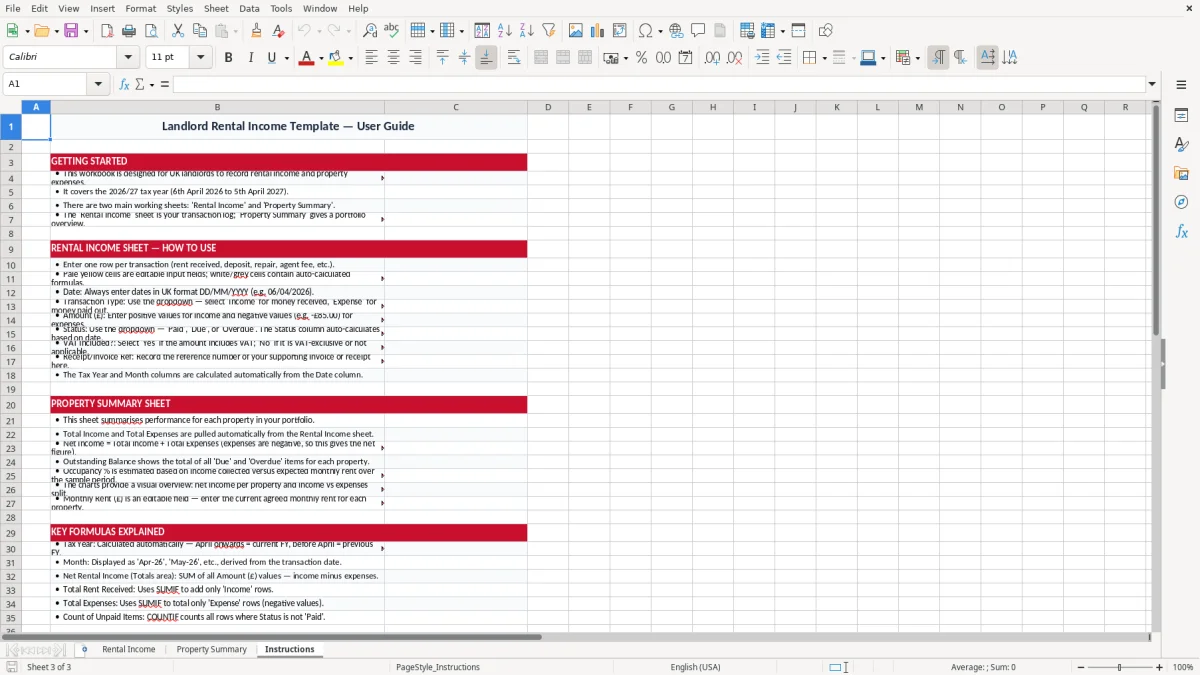Viewport: 1200px width, 675px height.
Task: Select the Instructions sheet tab
Action: (x=290, y=649)
